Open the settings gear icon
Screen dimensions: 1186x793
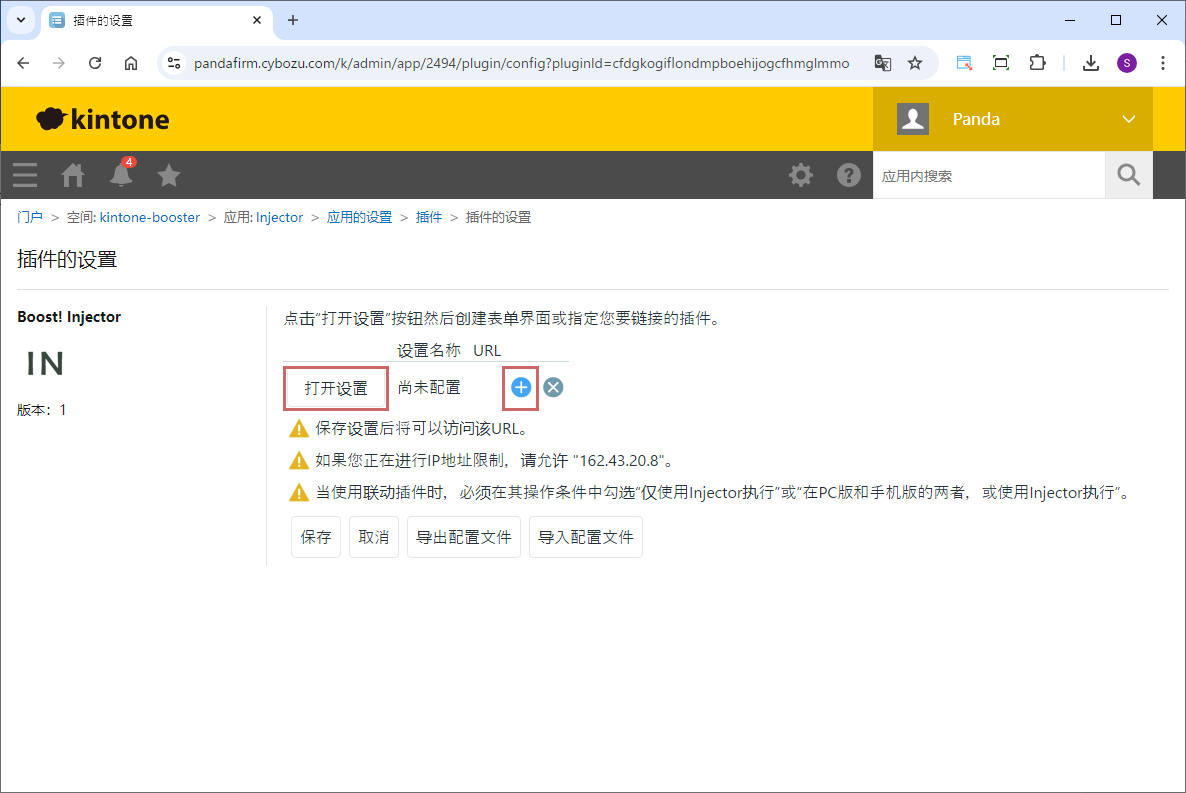801,175
